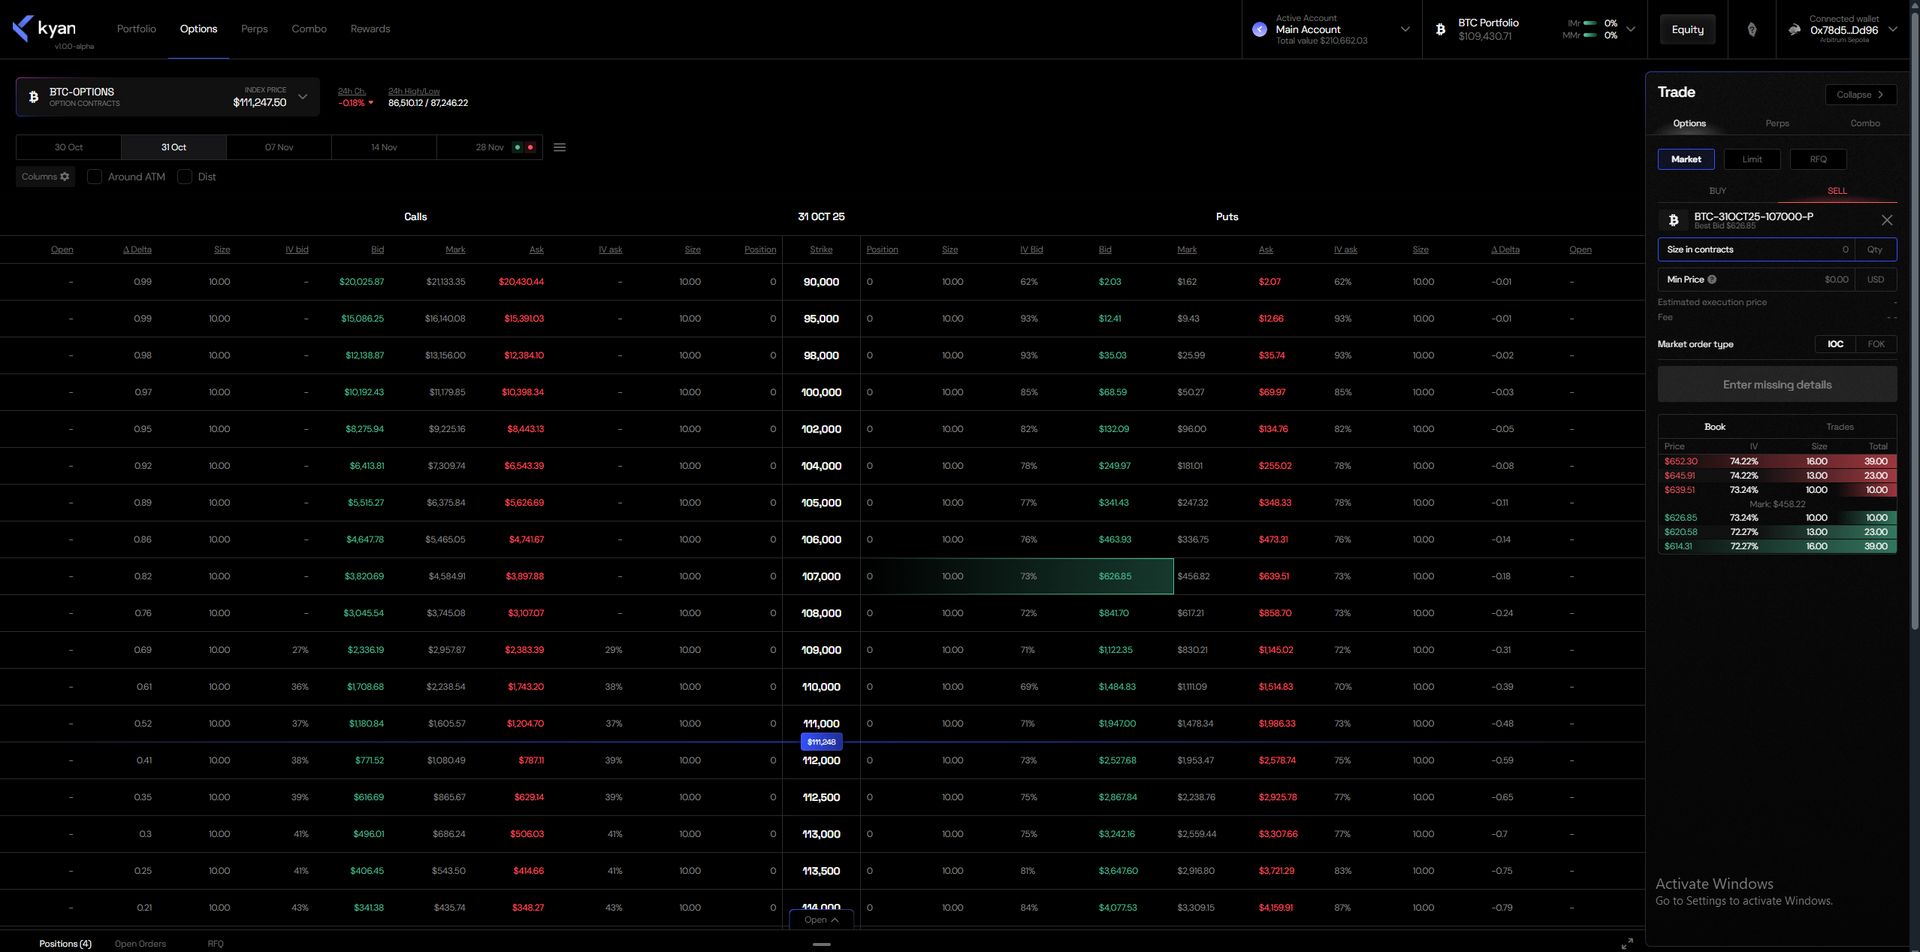Screen dimensions: 1920x952
Task: Click the Equity button
Action: point(1687,30)
